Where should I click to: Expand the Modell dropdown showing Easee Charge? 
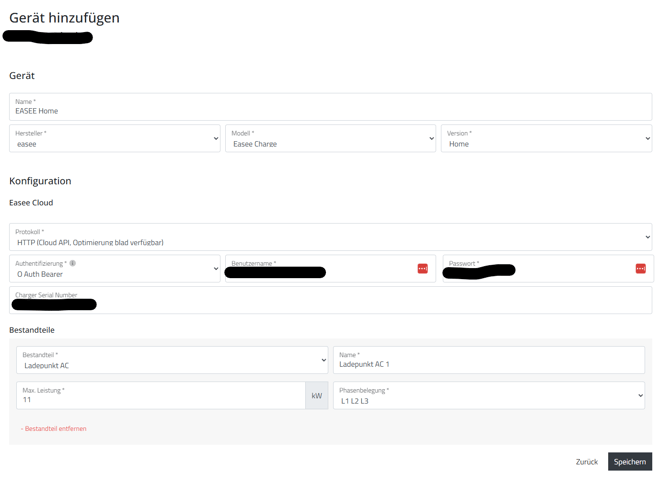(330, 139)
